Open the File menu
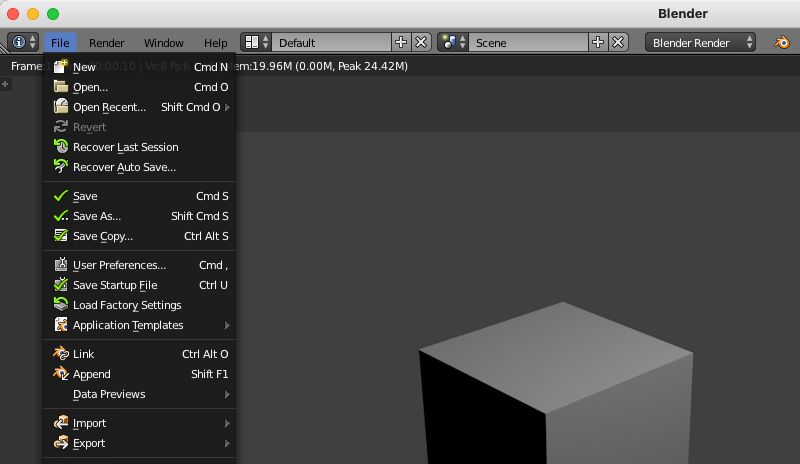This screenshot has width=800, height=464. [60, 43]
